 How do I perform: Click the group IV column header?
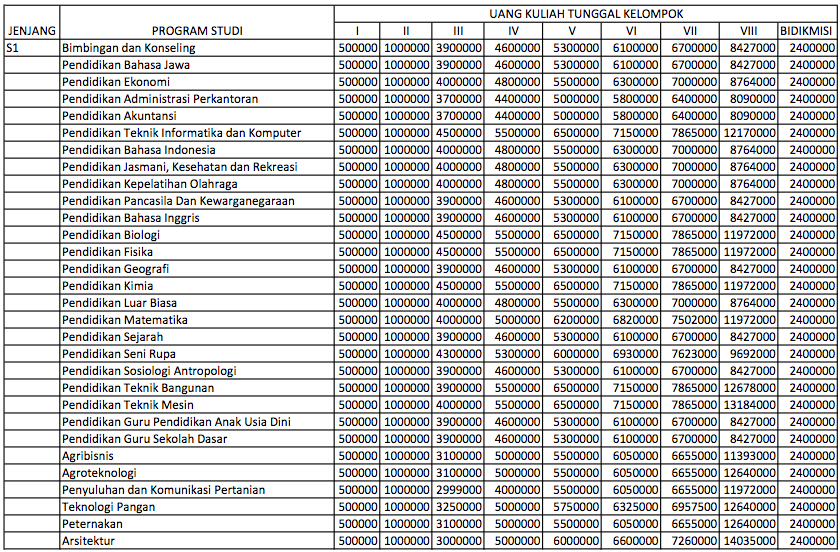tap(513, 31)
